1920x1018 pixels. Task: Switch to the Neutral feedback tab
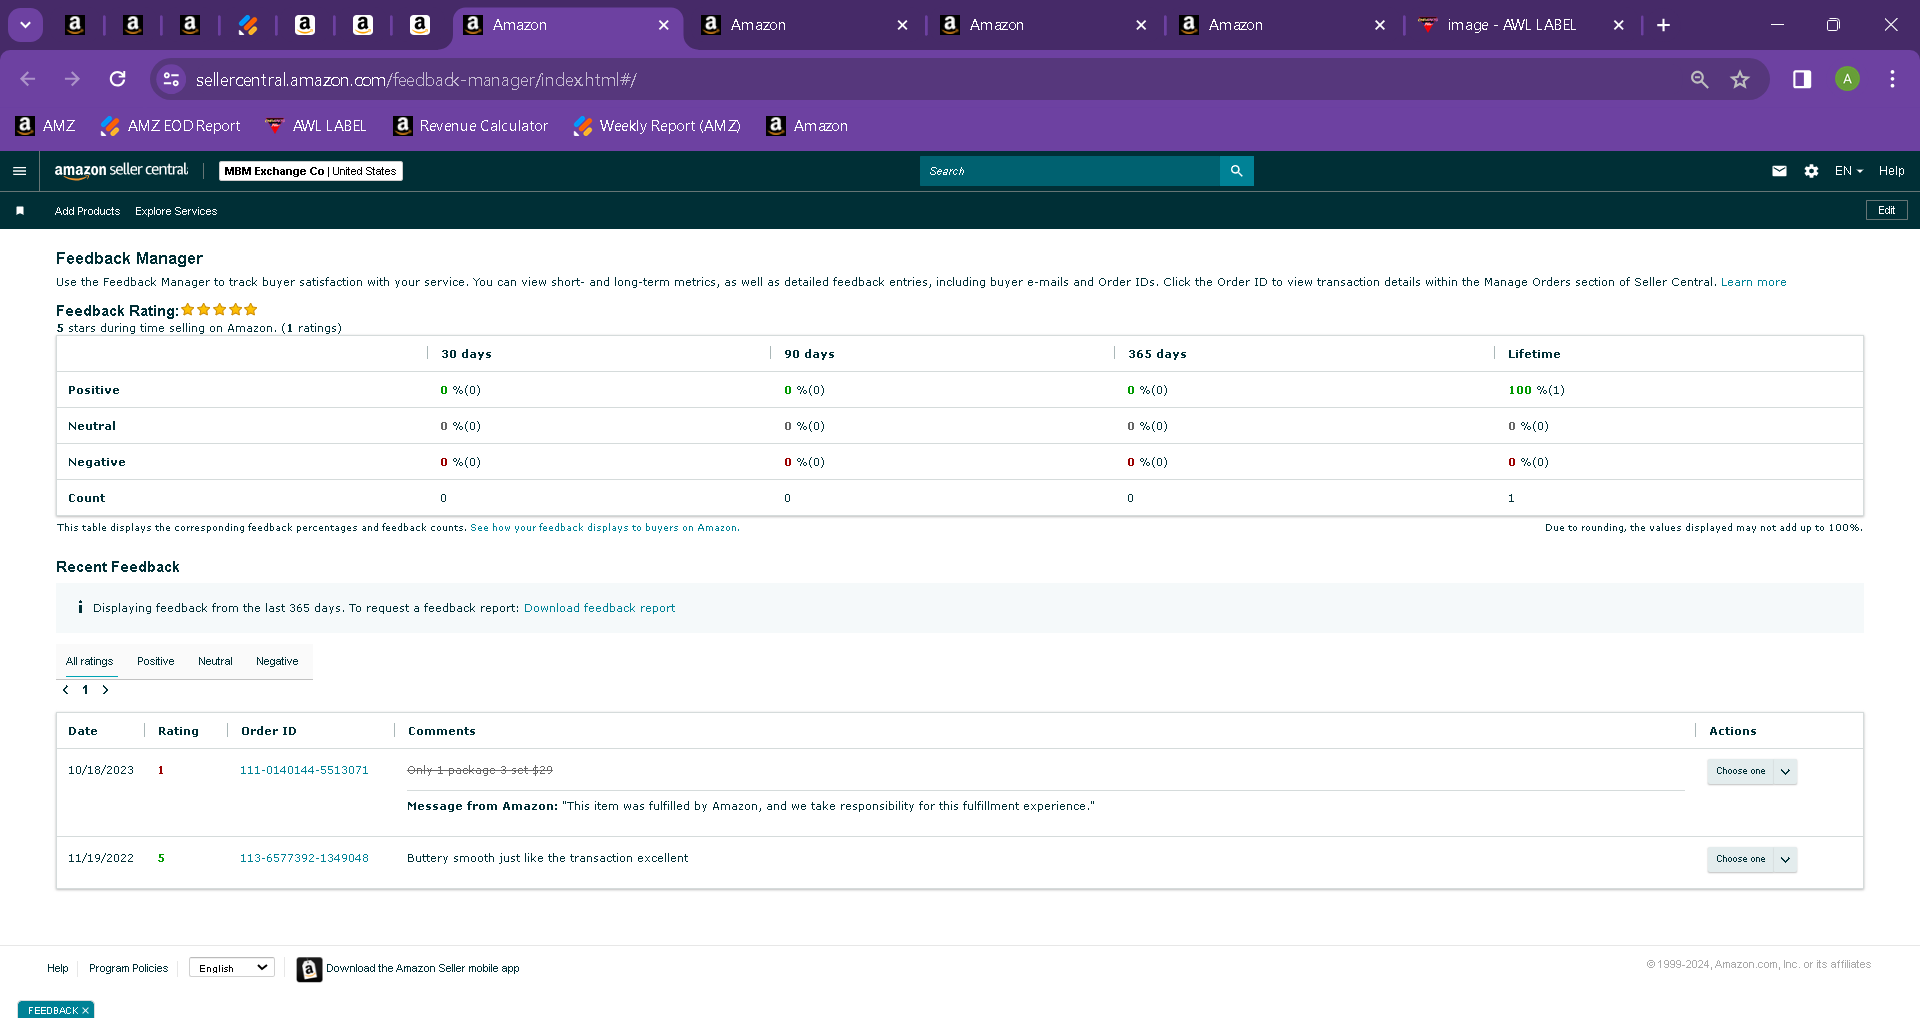215,661
